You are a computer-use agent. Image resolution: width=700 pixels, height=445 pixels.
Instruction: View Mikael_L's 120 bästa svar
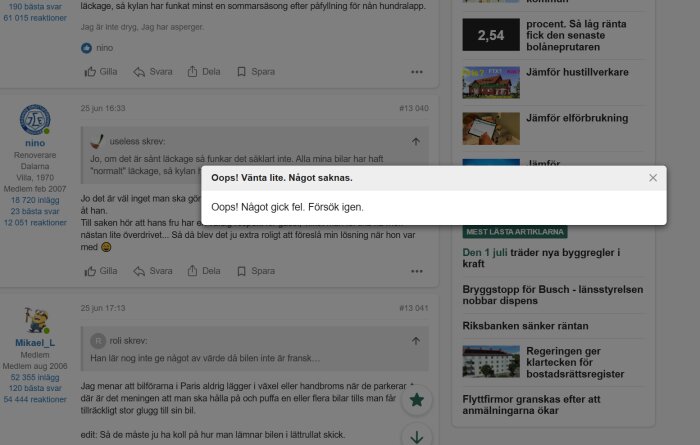pyautogui.click(x=35, y=388)
